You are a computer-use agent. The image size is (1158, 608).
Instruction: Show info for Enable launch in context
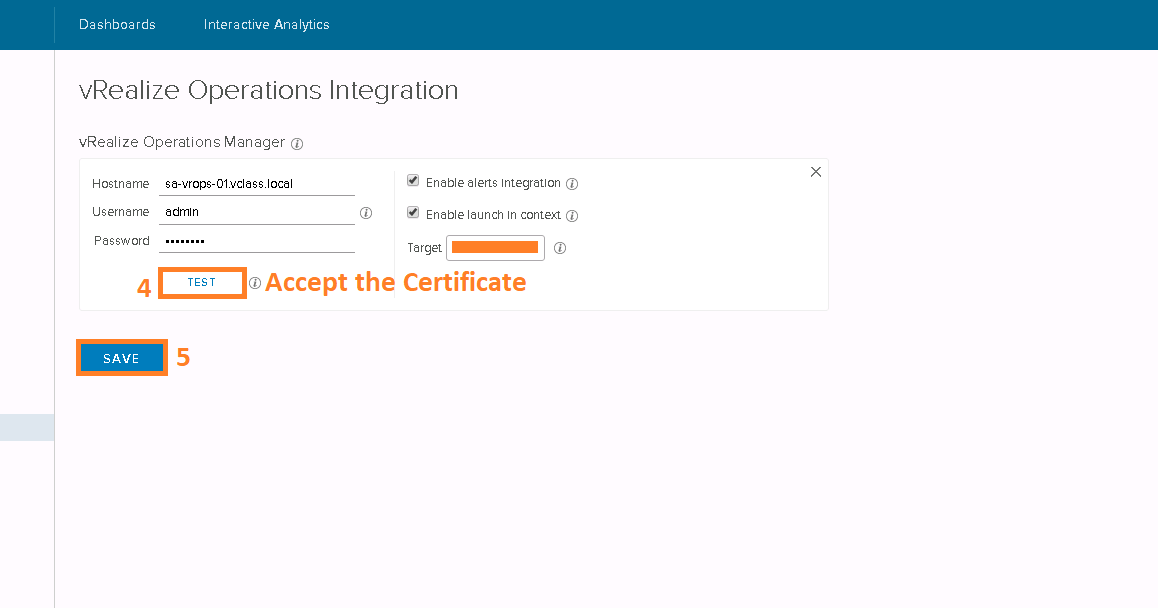click(x=572, y=216)
